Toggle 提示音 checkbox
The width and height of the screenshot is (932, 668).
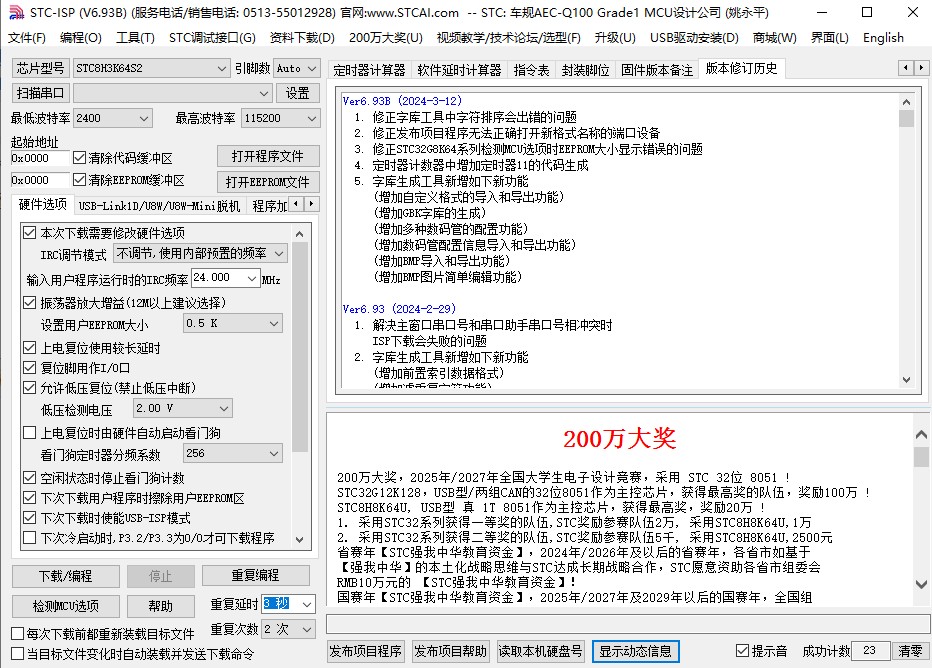tap(742, 651)
